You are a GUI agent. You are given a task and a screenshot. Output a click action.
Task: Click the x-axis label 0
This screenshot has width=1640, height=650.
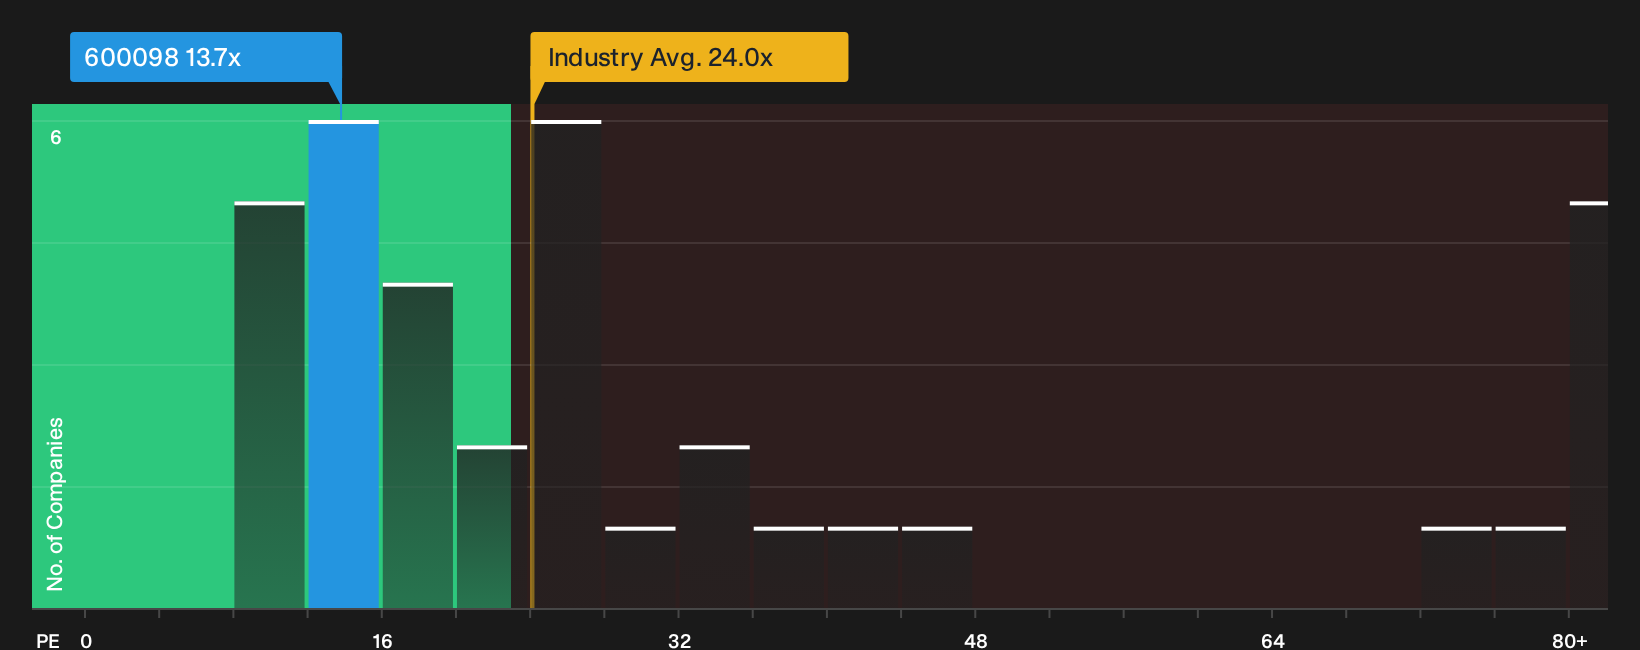pos(86,640)
